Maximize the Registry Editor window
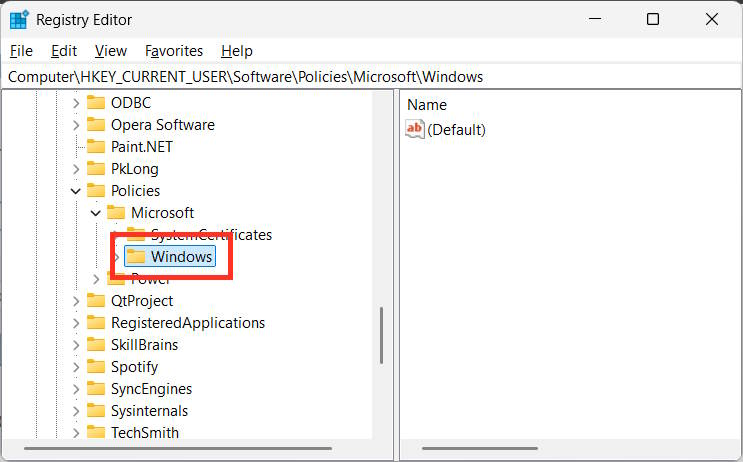This screenshot has height=462, width=743. coord(653,19)
